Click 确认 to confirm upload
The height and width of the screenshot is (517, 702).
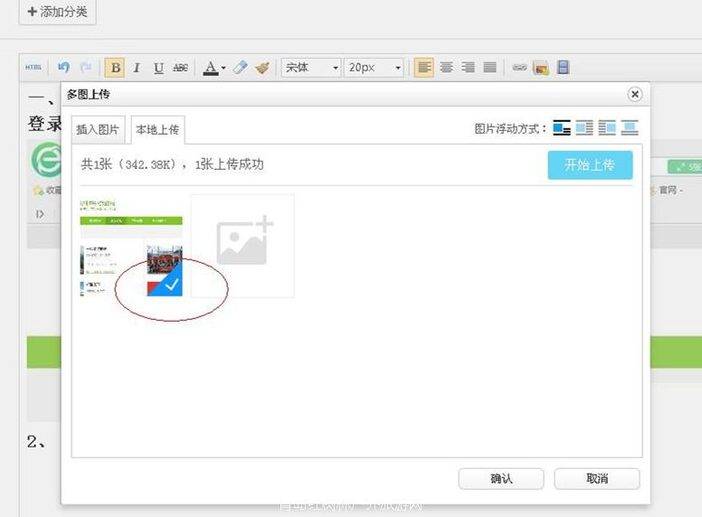pos(501,479)
